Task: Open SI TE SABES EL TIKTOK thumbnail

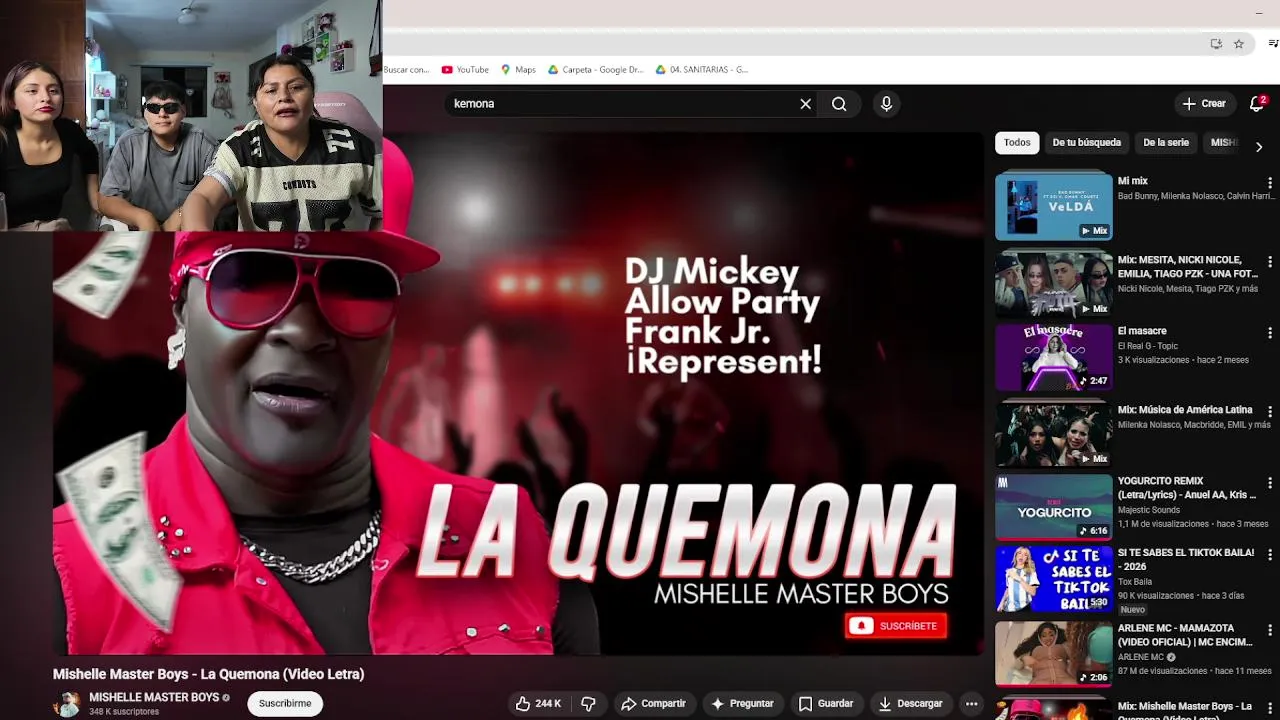Action: 1053,579
